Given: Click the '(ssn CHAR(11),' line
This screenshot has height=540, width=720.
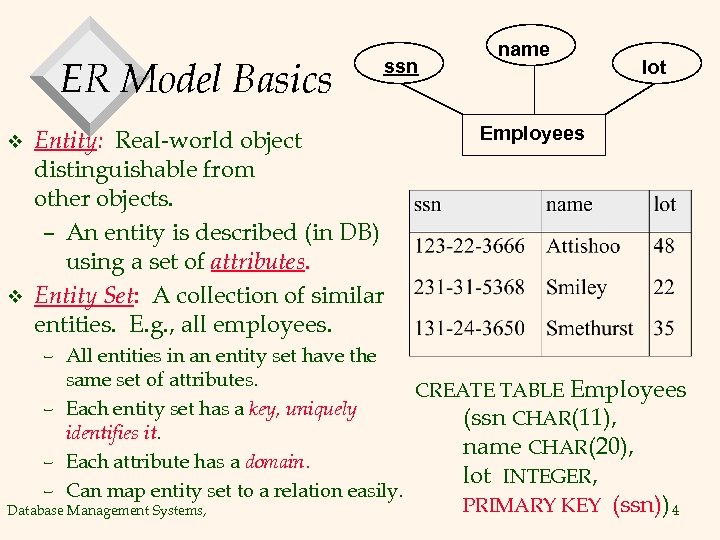Looking at the screenshot, I should pos(540,418).
